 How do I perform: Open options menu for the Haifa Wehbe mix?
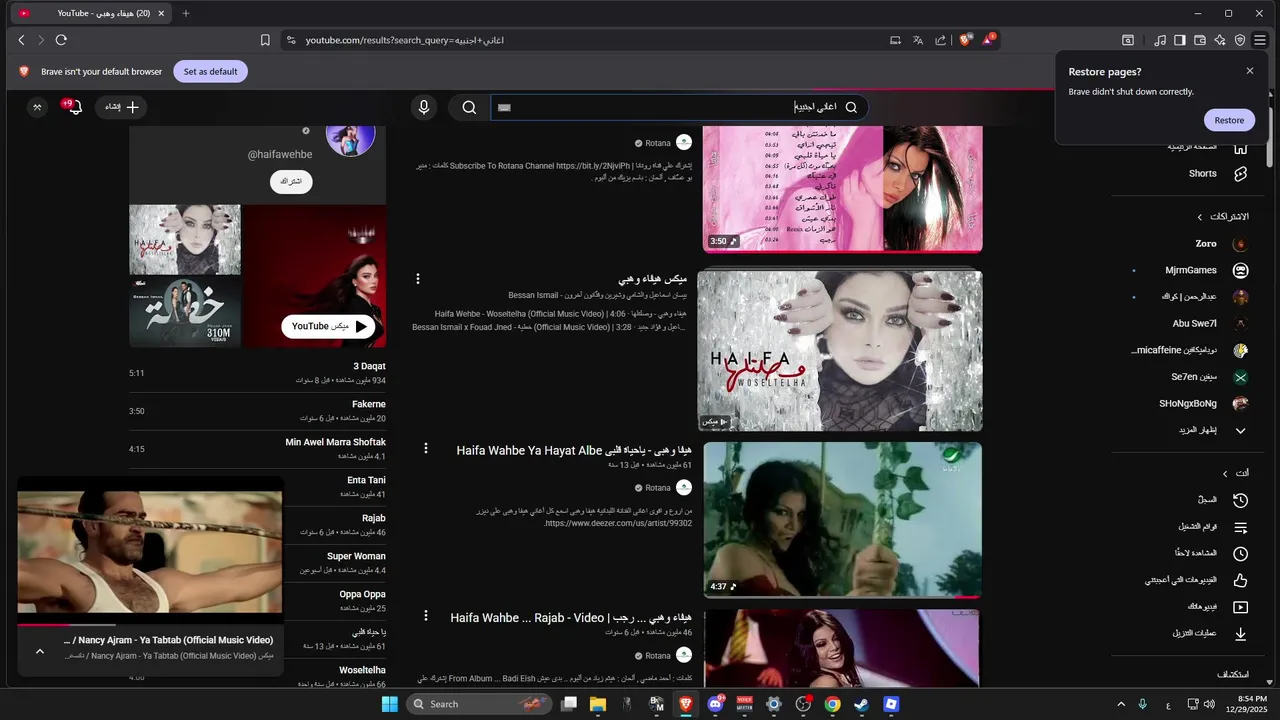[418, 279]
